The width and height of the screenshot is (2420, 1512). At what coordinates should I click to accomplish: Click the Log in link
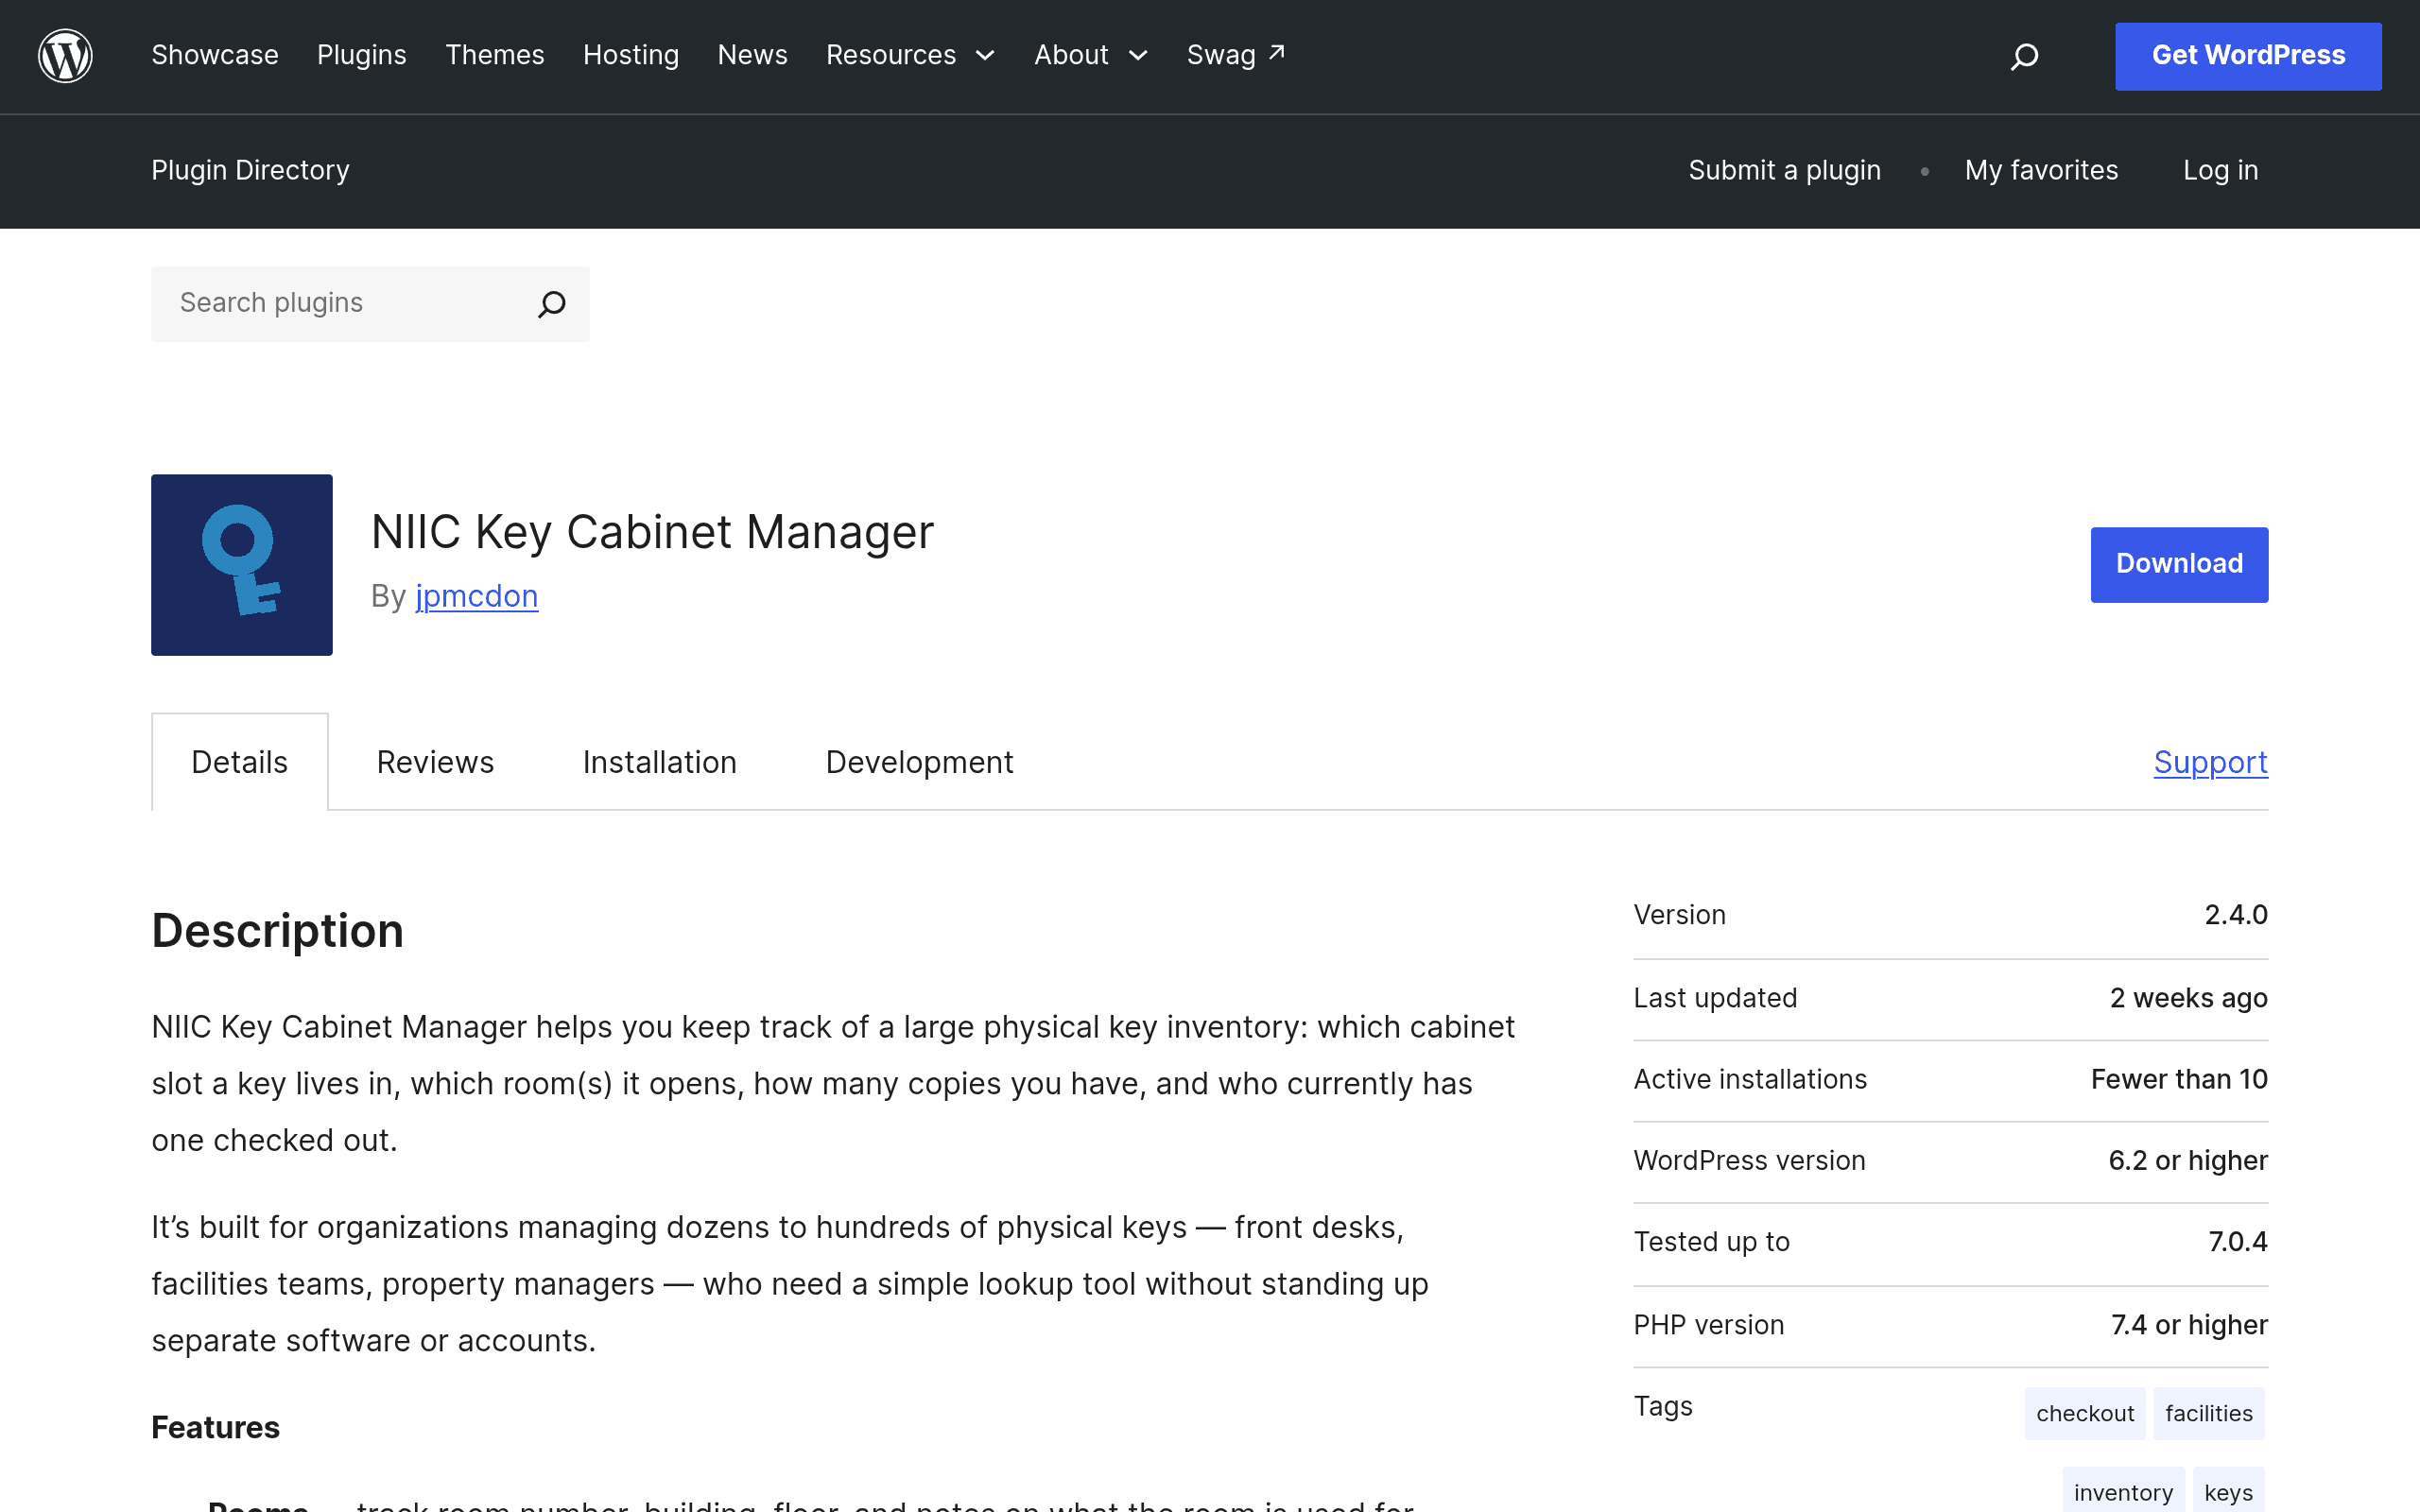click(x=2220, y=170)
